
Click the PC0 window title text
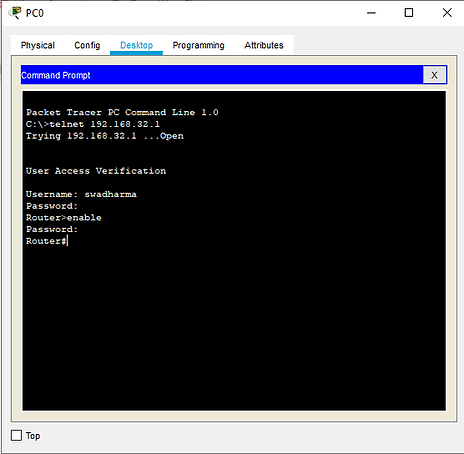coord(35,13)
